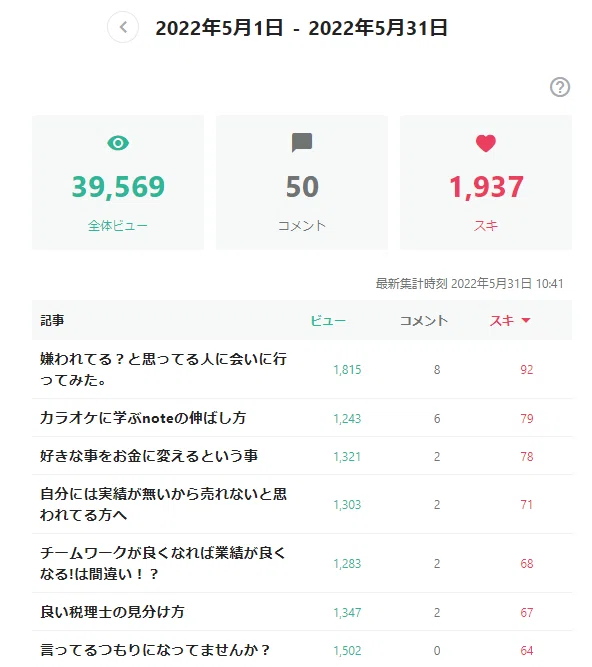The height and width of the screenshot is (667, 592).
Task: Open article 好きな事をお金に変えるという事
Action: click(149, 456)
